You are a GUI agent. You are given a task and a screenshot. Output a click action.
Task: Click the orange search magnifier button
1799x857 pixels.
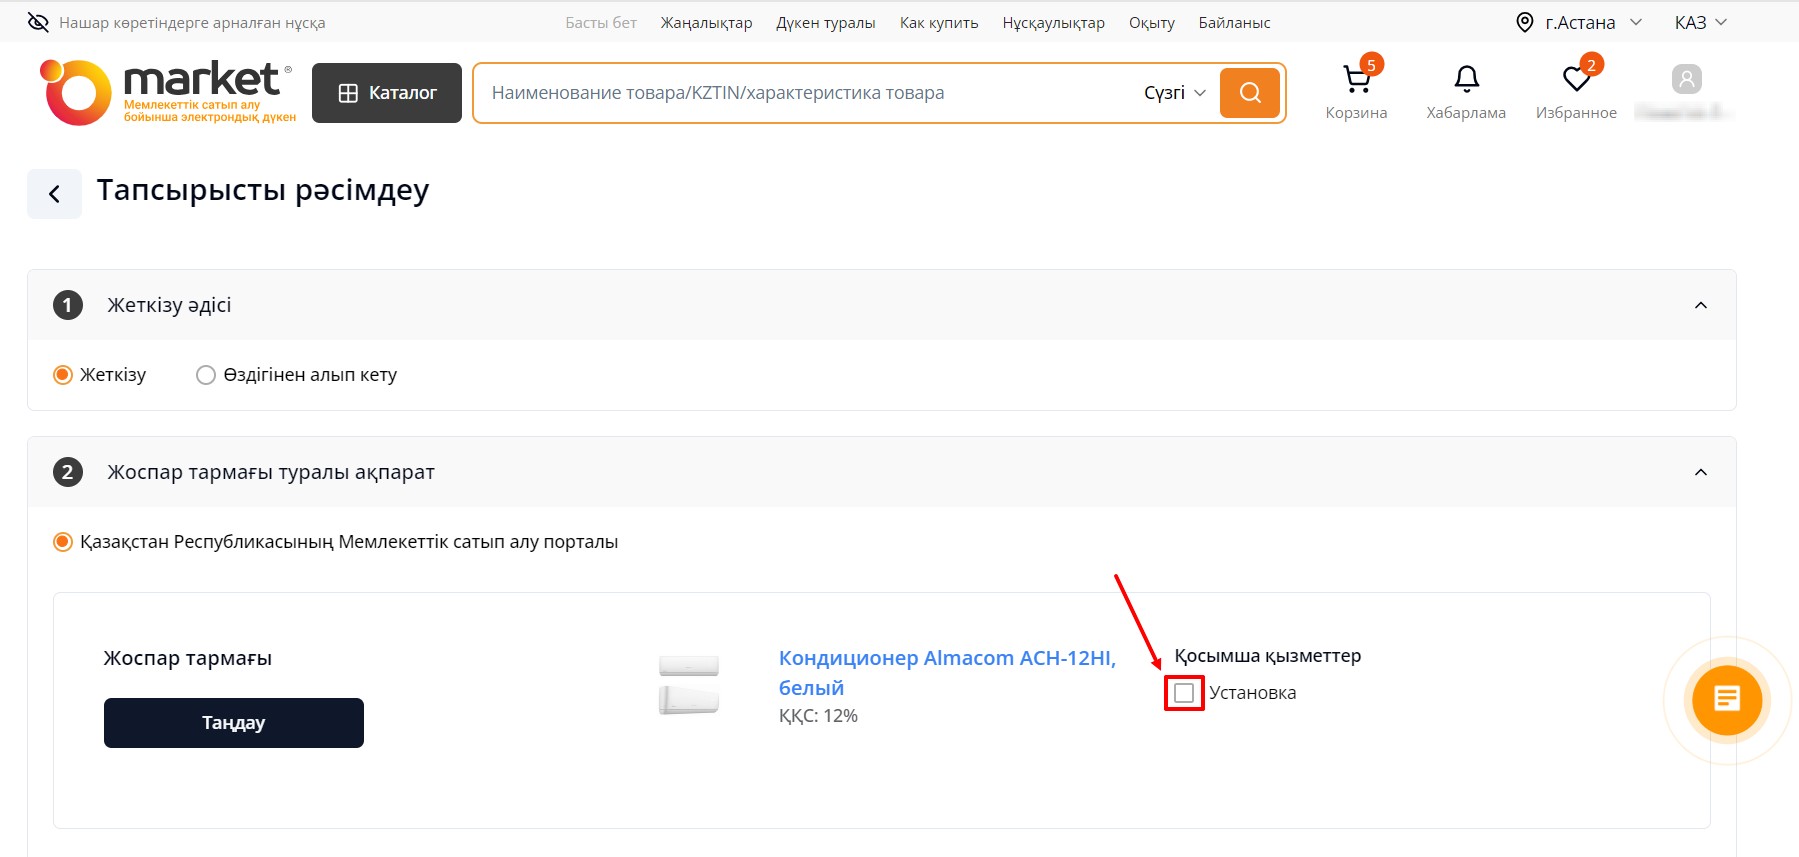pos(1249,93)
